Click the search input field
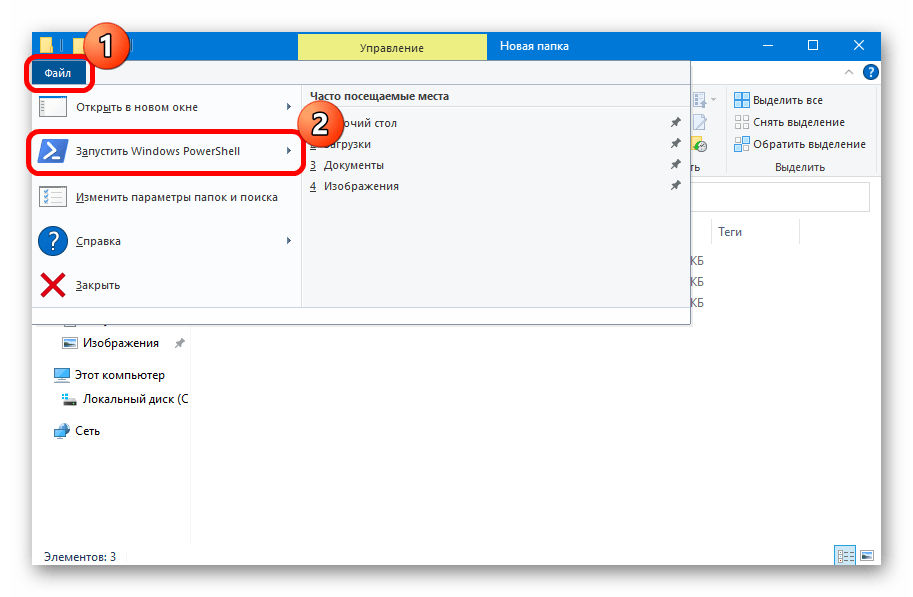Viewport: 913px width, 597px height. pos(780,197)
